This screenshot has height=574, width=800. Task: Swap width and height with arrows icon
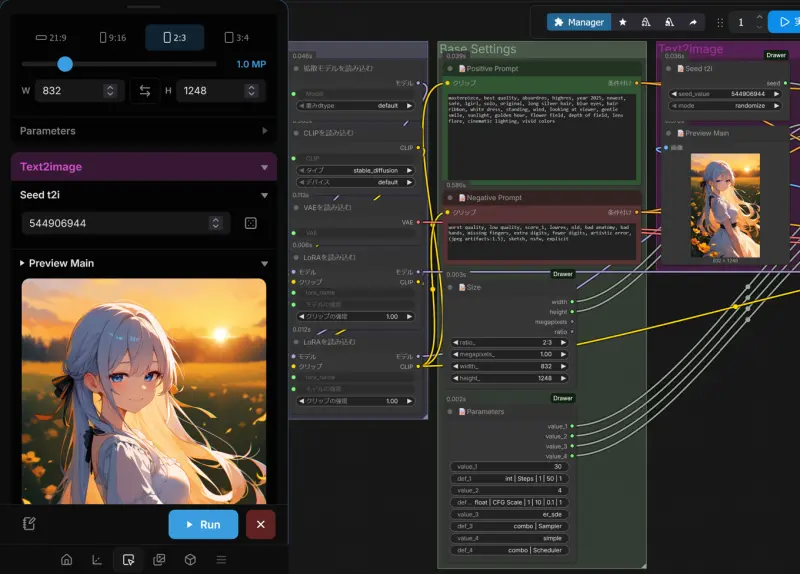tap(145, 91)
